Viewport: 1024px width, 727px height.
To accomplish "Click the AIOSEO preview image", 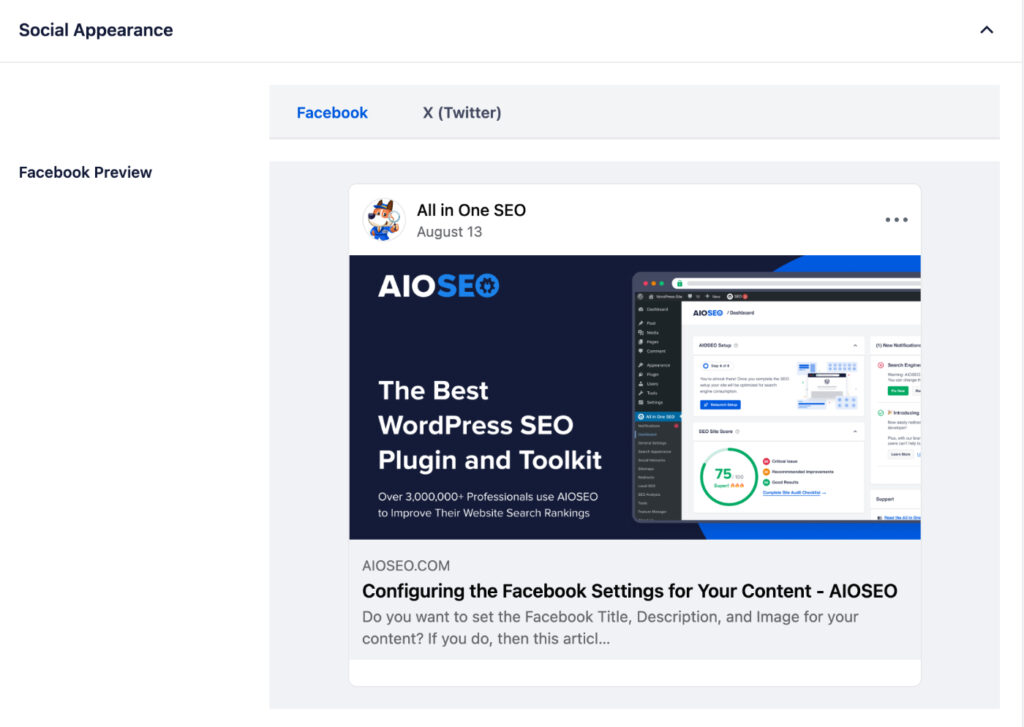I will point(635,397).
